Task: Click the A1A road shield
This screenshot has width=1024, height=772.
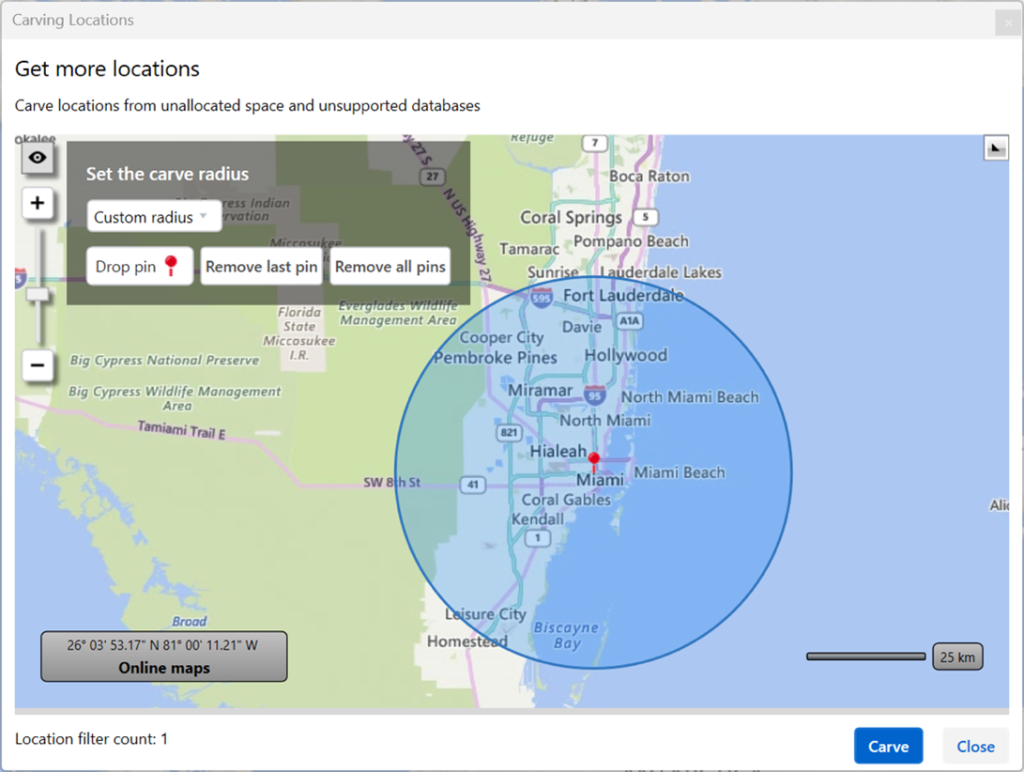Action: click(629, 321)
